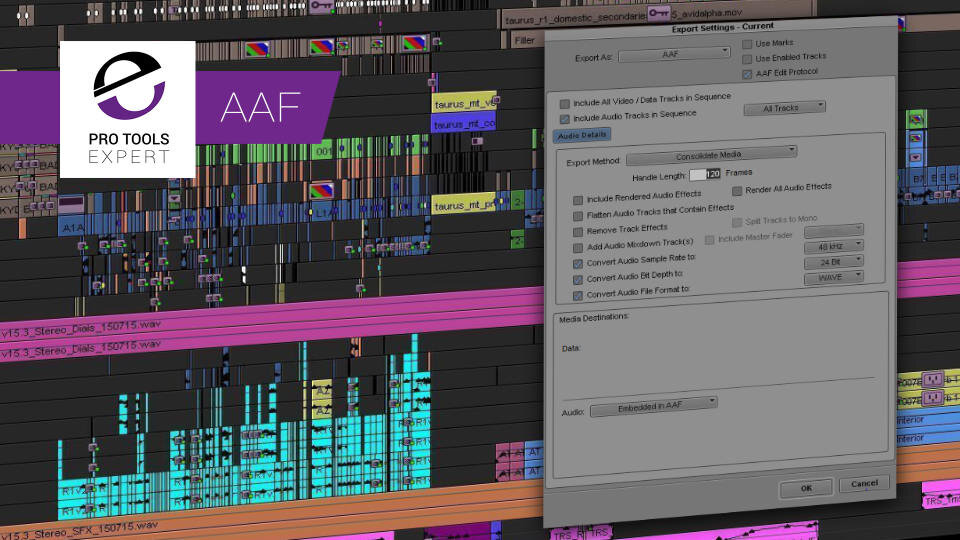Uncheck AAF Edit Protocol option

click(747, 75)
